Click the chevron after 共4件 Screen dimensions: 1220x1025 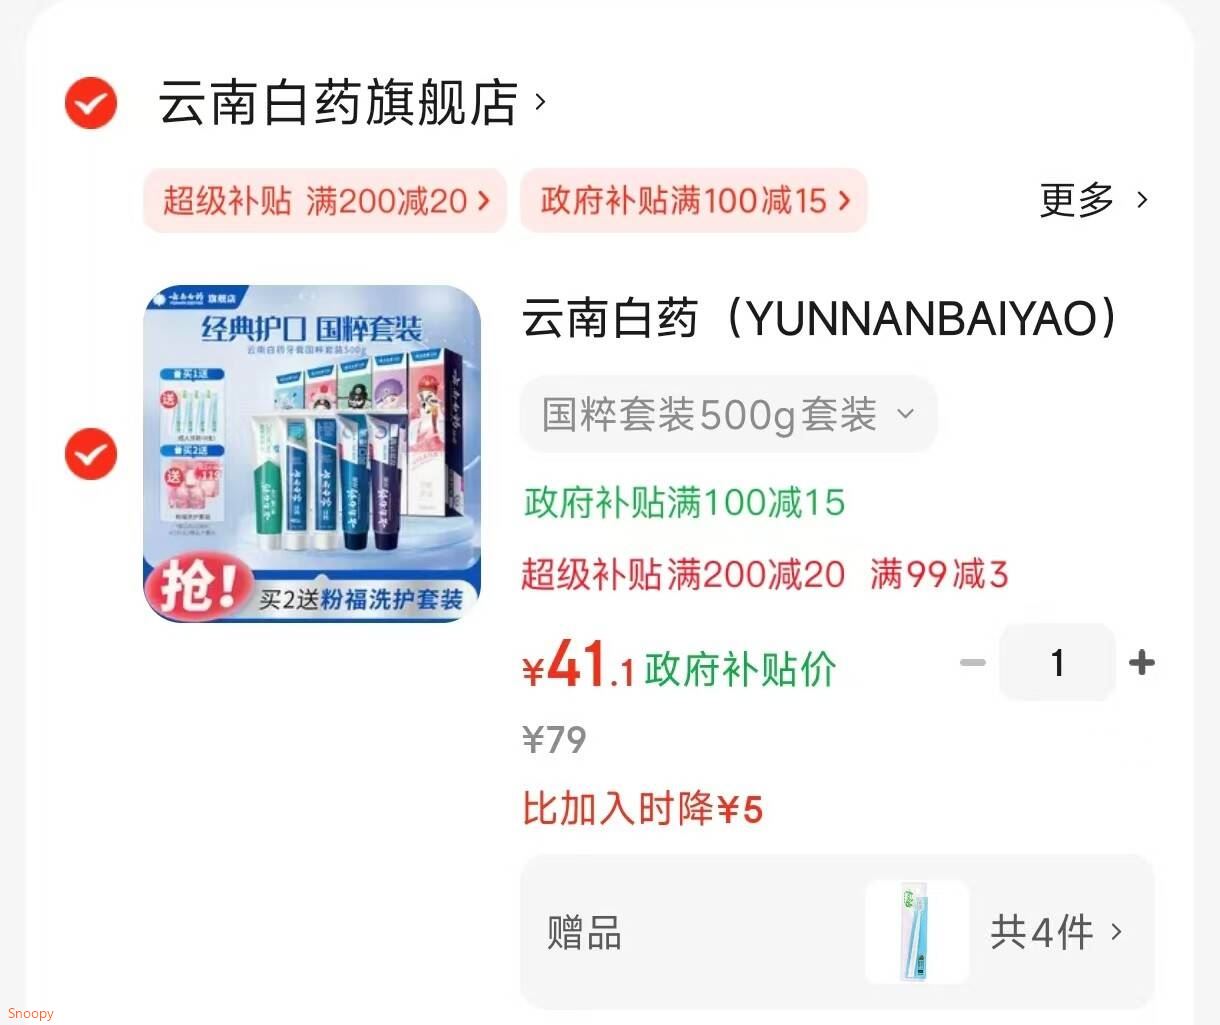(x=1116, y=932)
